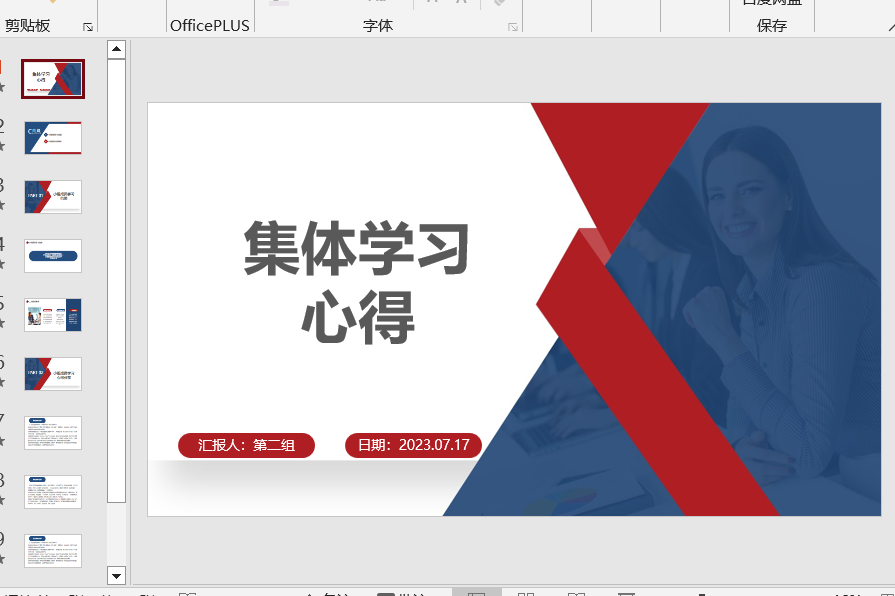The image size is (895, 596).
Task: Click the slide panel scroll-down arrow
Action: (x=116, y=575)
